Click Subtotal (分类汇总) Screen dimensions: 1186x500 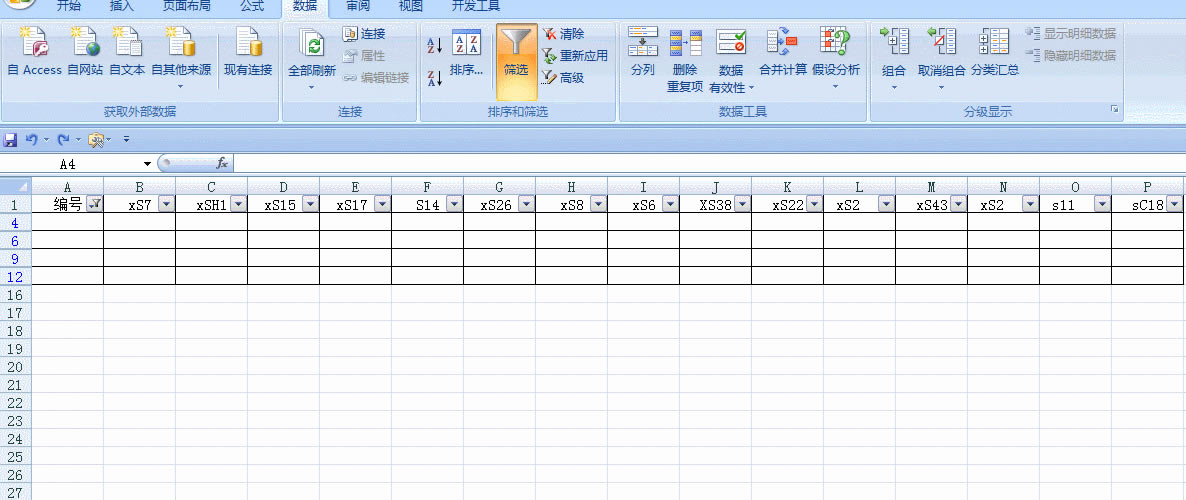pyautogui.click(x=995, y=51)
